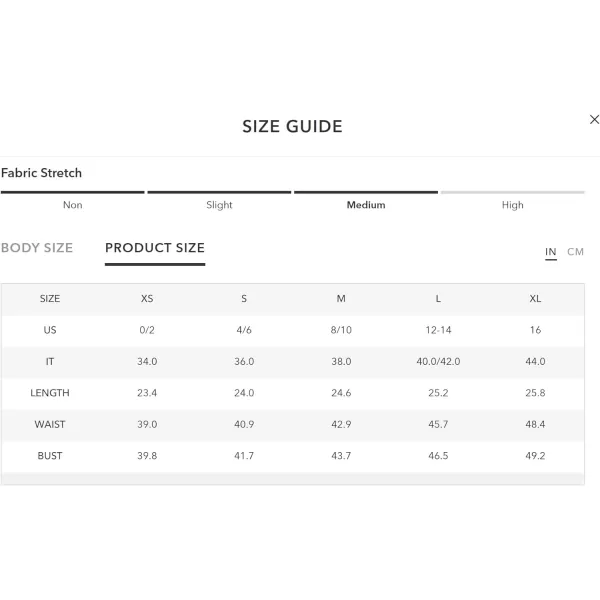Click the Non stretch bar segment
600x600 pixels.
click(x=73, y=192)
